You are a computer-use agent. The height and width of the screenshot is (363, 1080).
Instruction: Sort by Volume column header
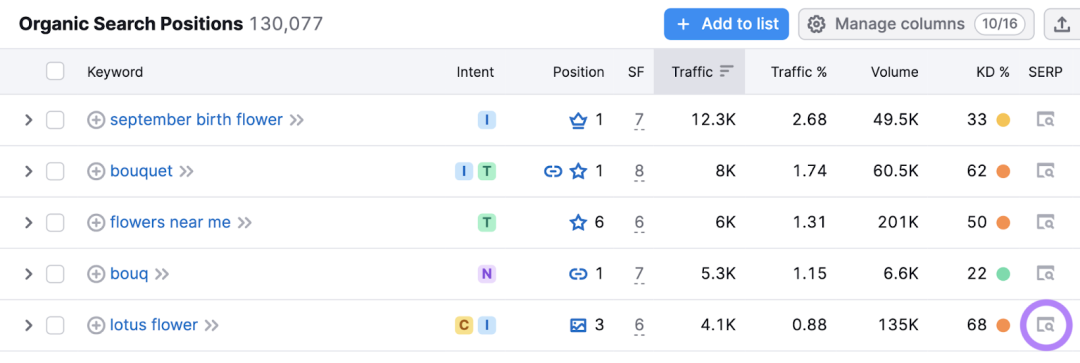coord(894,72)
